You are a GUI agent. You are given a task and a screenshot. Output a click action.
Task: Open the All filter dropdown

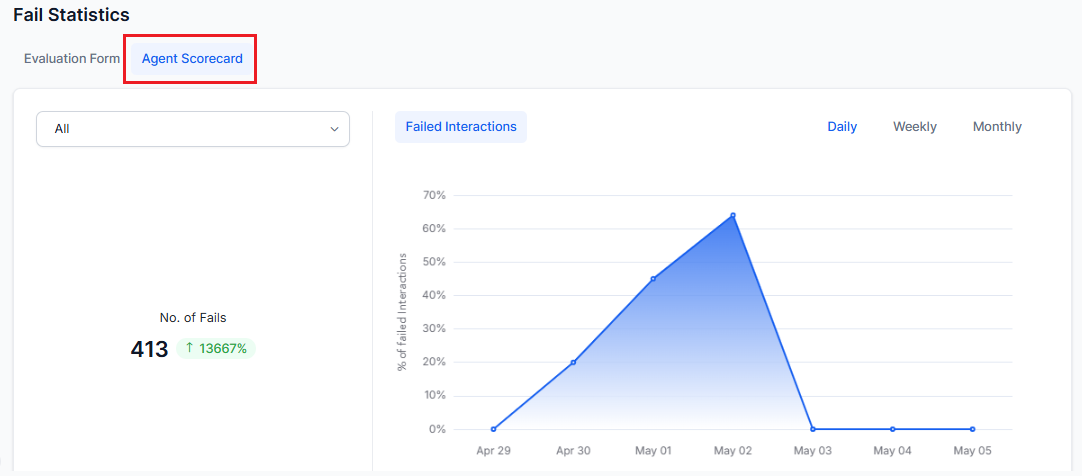192,129
